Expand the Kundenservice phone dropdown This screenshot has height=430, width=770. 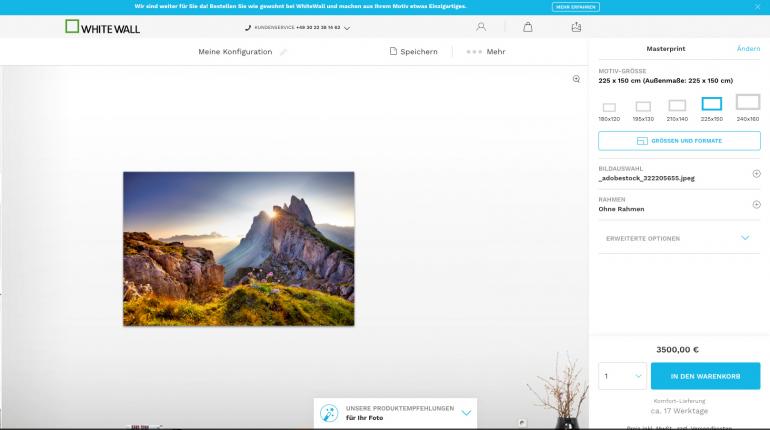[347, 28]
